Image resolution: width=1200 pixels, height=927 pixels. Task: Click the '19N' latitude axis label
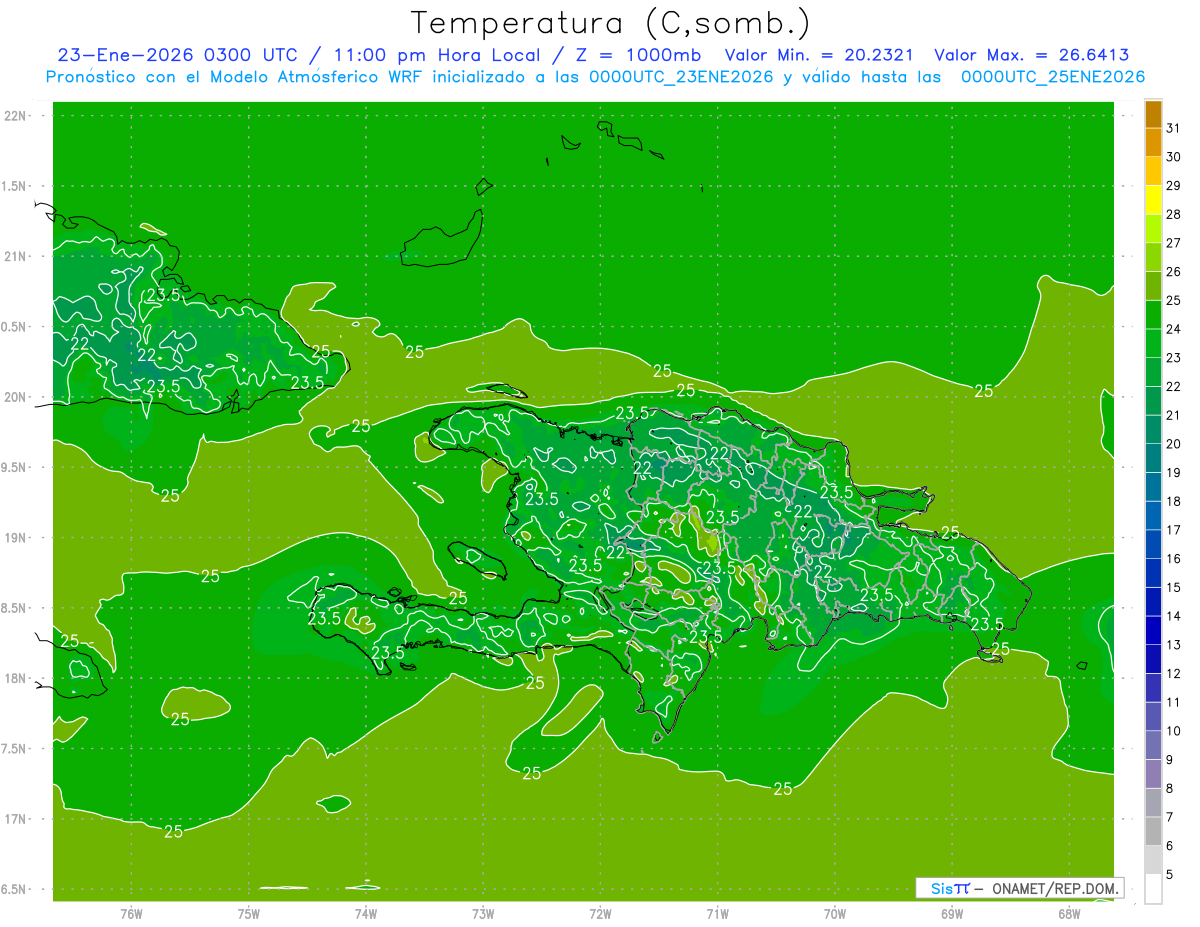coord(16,537)
